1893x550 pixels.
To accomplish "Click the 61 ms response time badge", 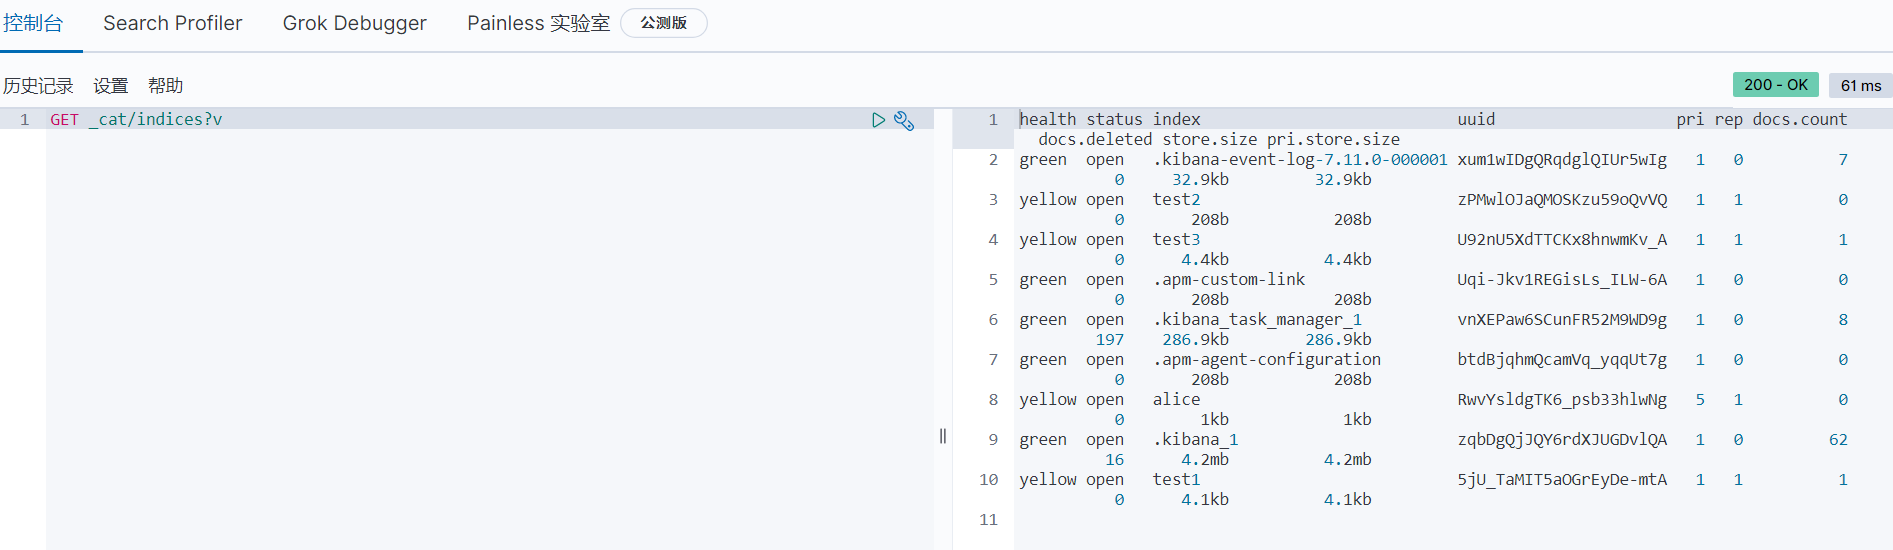I will point(1860,86).
